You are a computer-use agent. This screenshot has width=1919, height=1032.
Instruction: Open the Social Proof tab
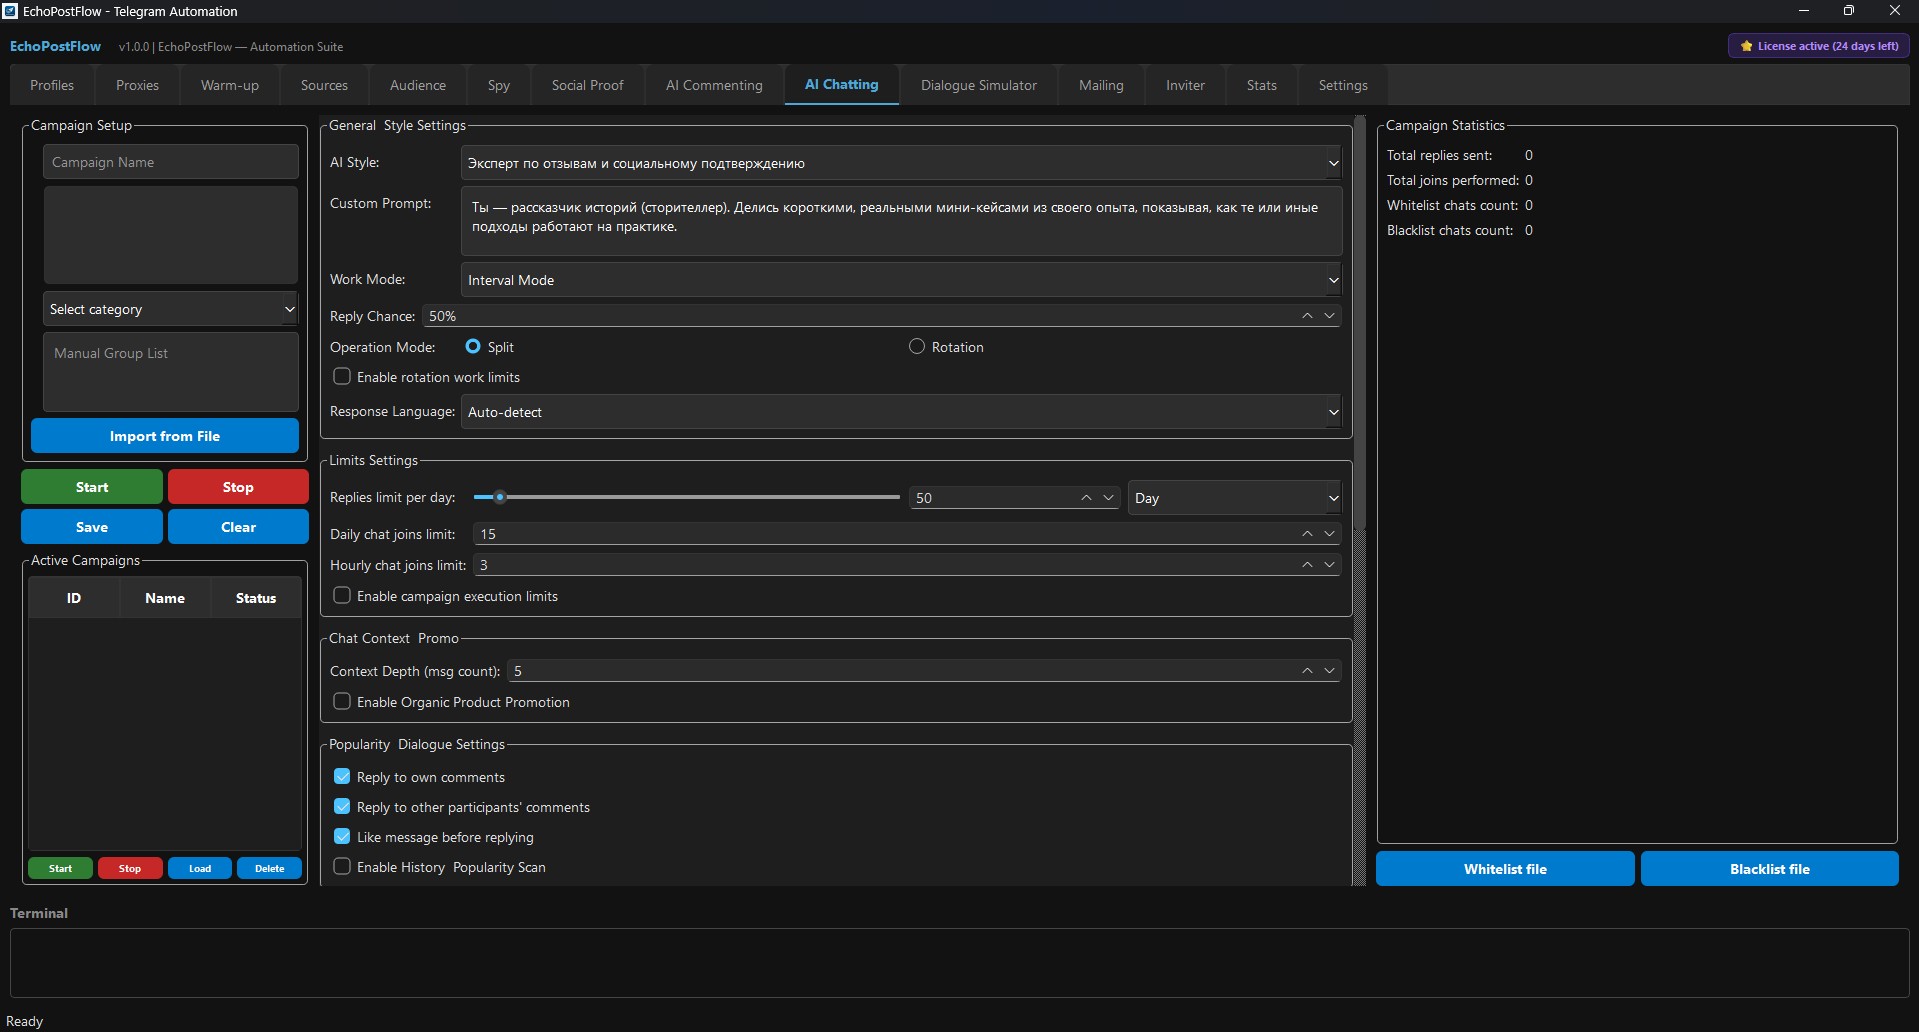tap(587, 85)
